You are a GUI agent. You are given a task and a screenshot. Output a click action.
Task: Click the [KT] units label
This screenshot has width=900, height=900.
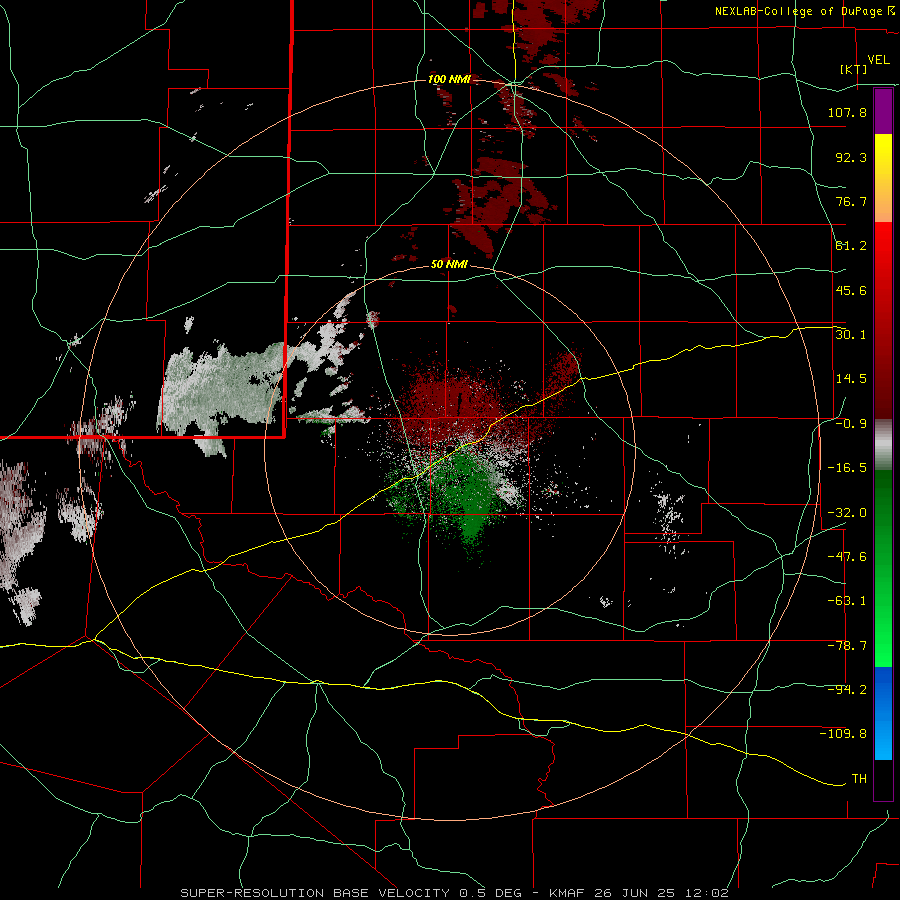pyautogui.click(x=854, y=69)
